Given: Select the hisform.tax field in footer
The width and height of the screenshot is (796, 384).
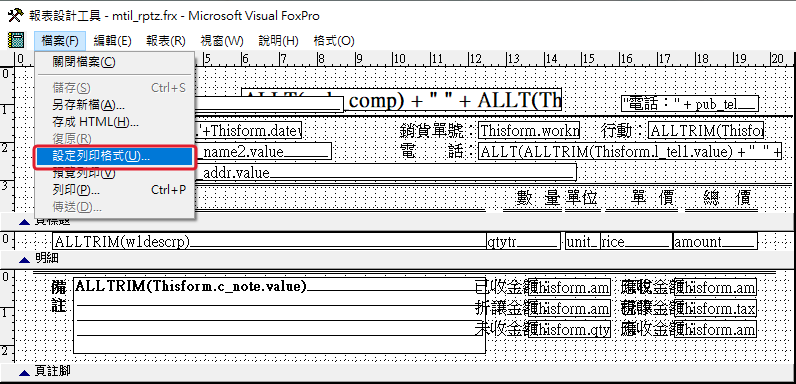Looking at the screenshot, I should click(716, 308).
